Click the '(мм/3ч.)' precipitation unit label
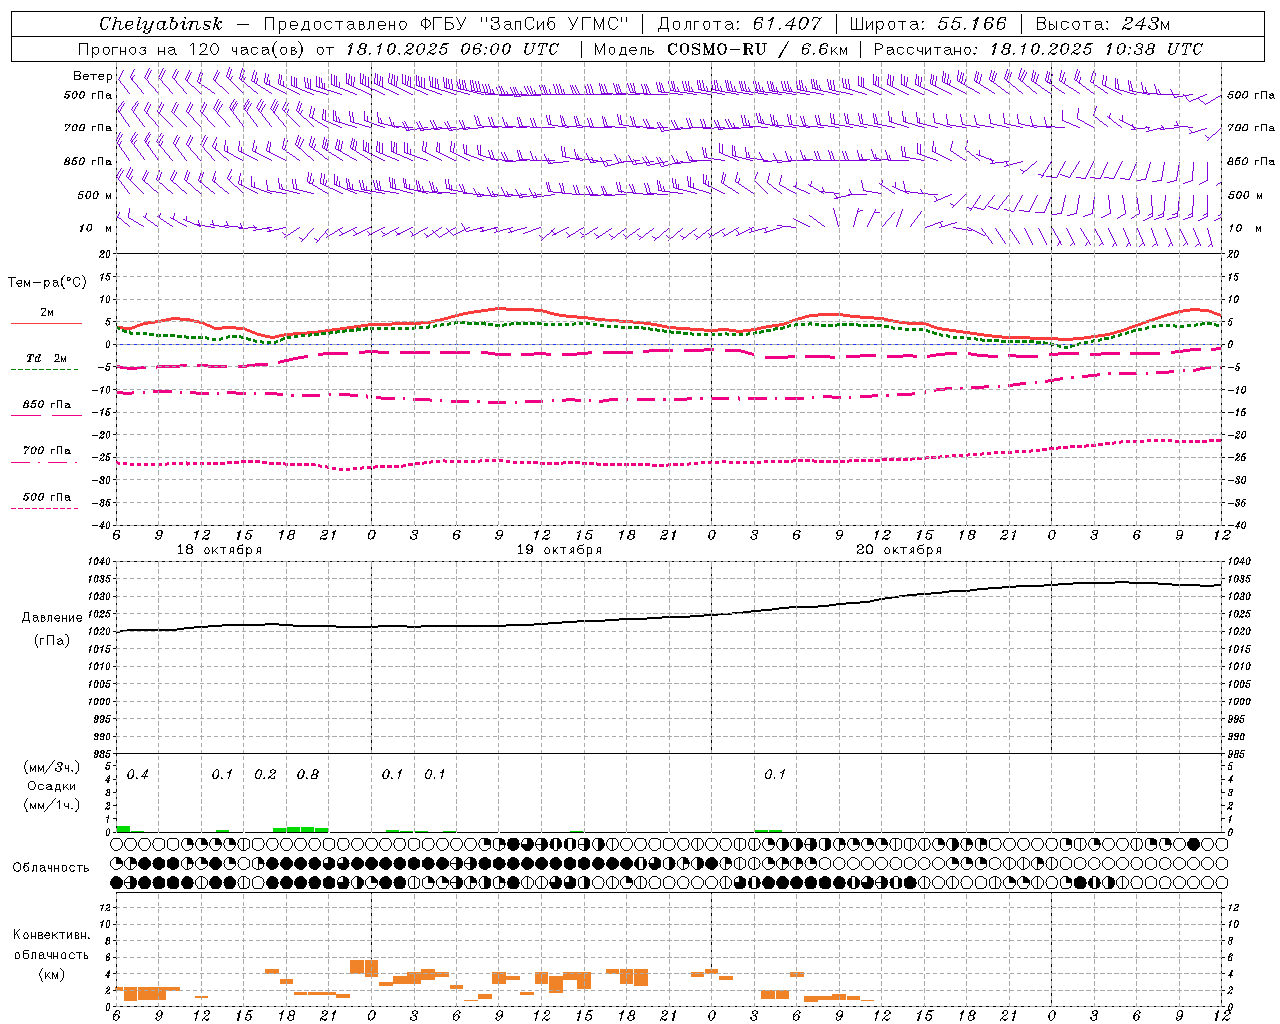This screenshot has width=1280, height=1024. [52, 767]
